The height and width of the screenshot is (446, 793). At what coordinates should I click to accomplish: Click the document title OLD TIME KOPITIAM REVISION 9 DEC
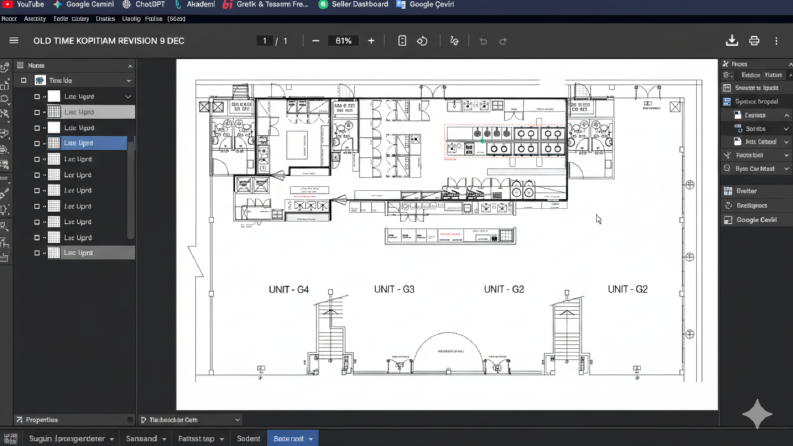click(x=109, y=41)
